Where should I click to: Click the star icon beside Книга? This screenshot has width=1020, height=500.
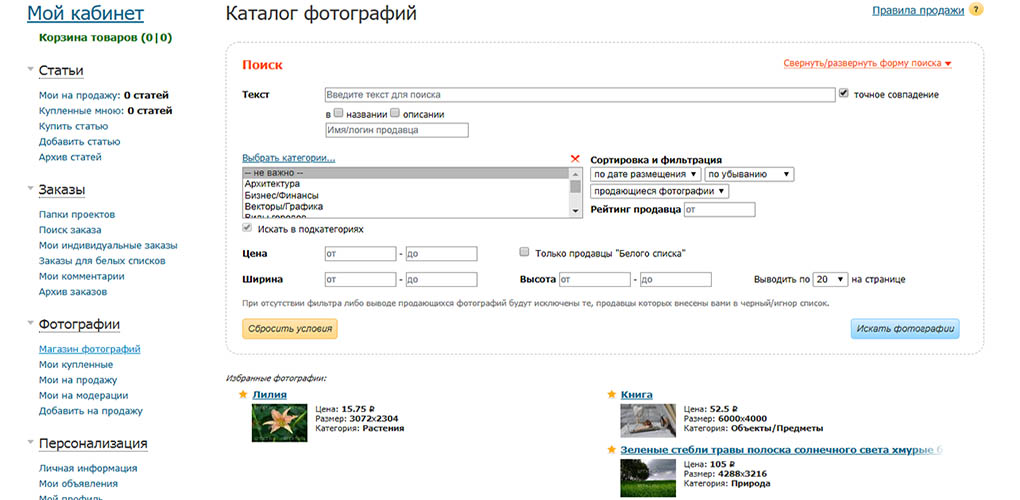[x=611, y=394]
